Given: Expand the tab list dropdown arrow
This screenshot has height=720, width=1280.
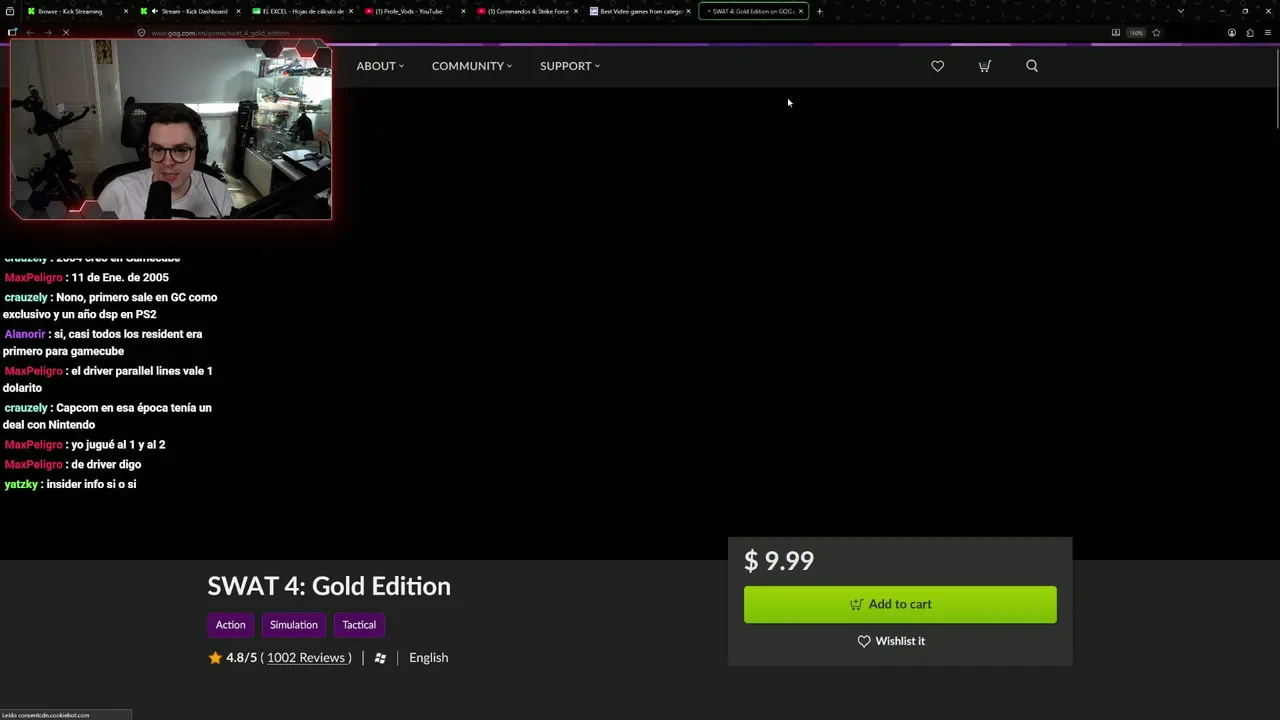Looking at the screenshot, I should [1181, 11].
